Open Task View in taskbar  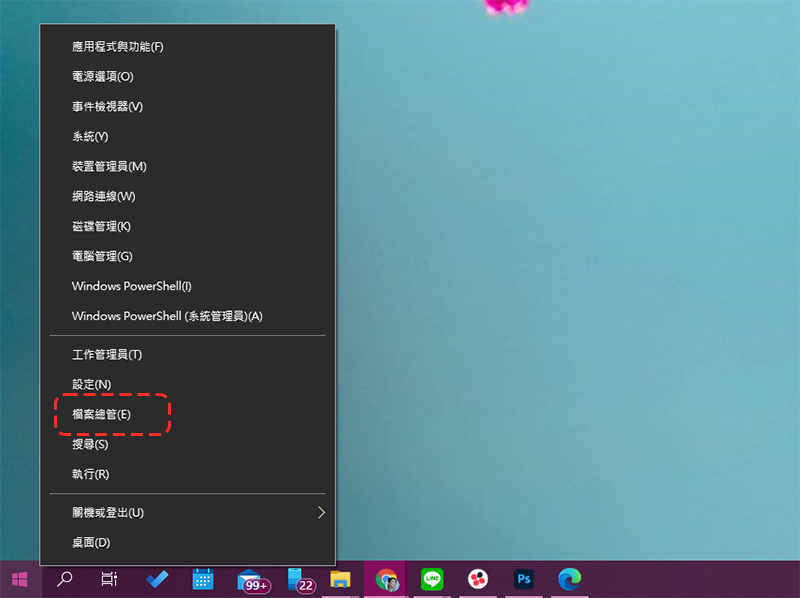[x=109, y=579]
